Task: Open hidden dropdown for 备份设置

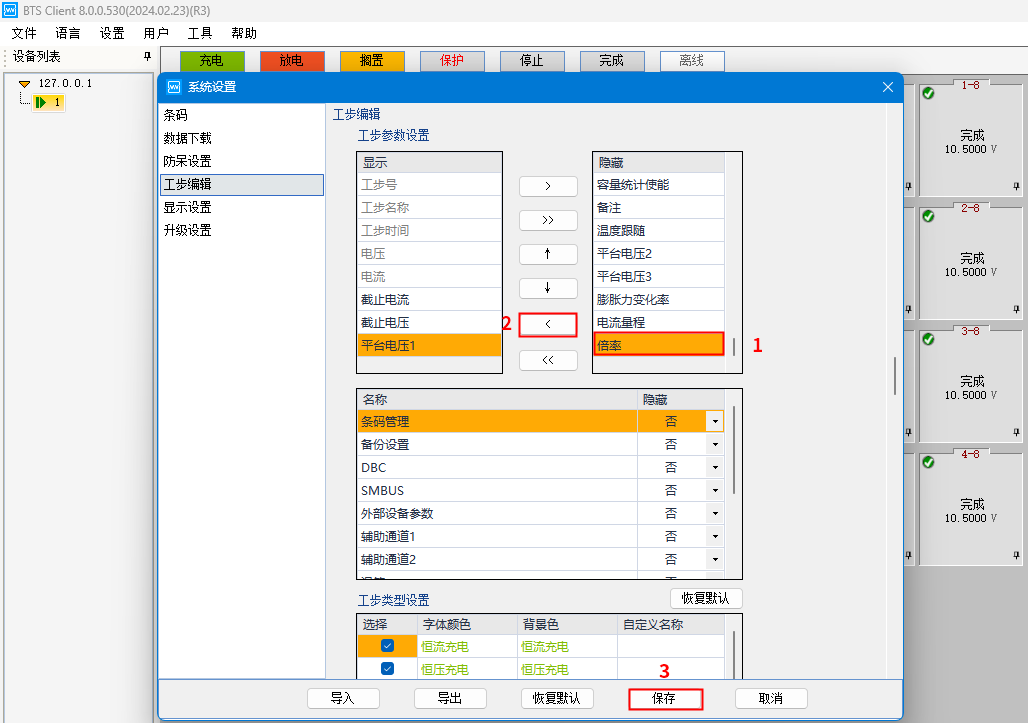Action: coord(715,444)
